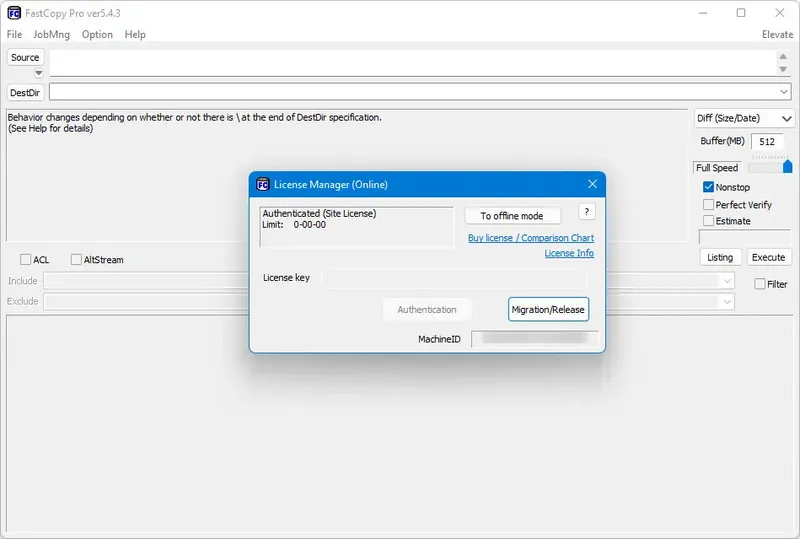Click the To offline mode button
The width and height of the screenshot is (800, 539).
tap(512, 215)
